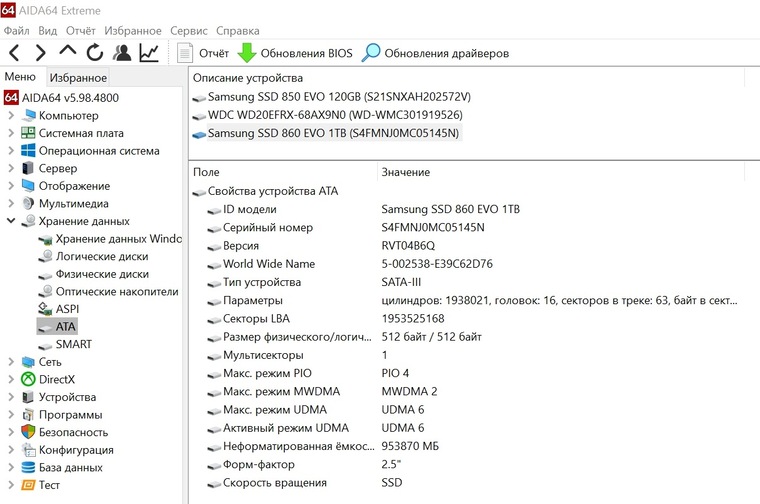Image resolution: width=760 pixels, height=504 pixels.
Task: Open the Справка menu
Action: 238,31
